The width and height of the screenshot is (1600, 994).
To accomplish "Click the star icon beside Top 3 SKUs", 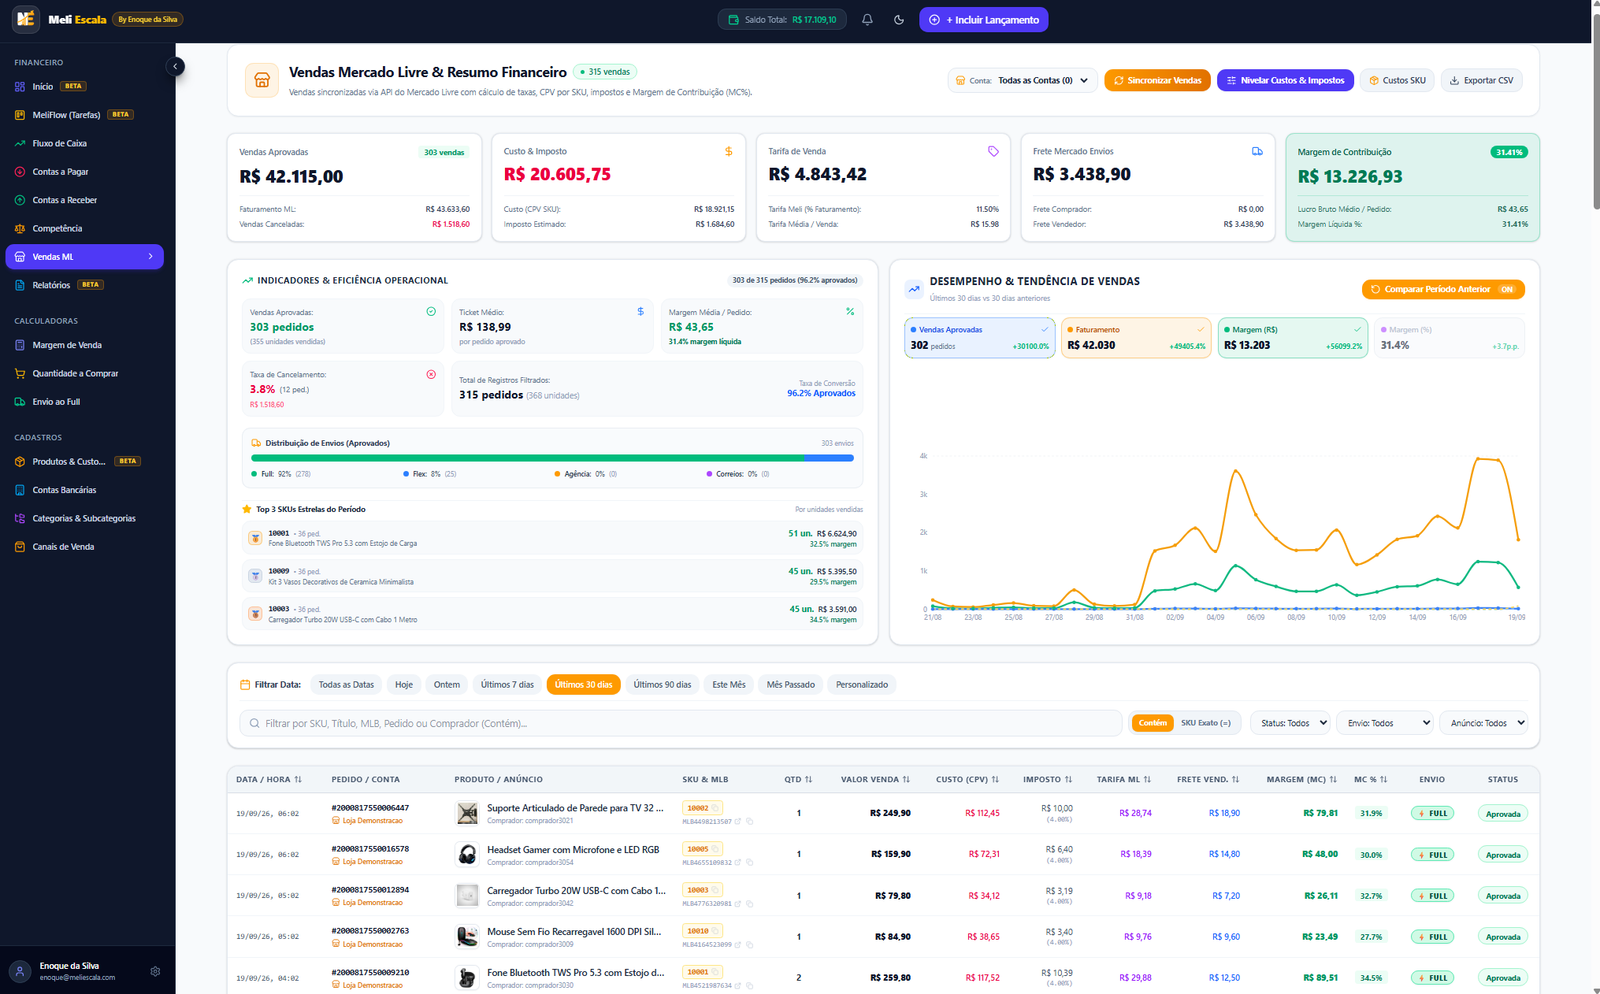I will (247, 509).
